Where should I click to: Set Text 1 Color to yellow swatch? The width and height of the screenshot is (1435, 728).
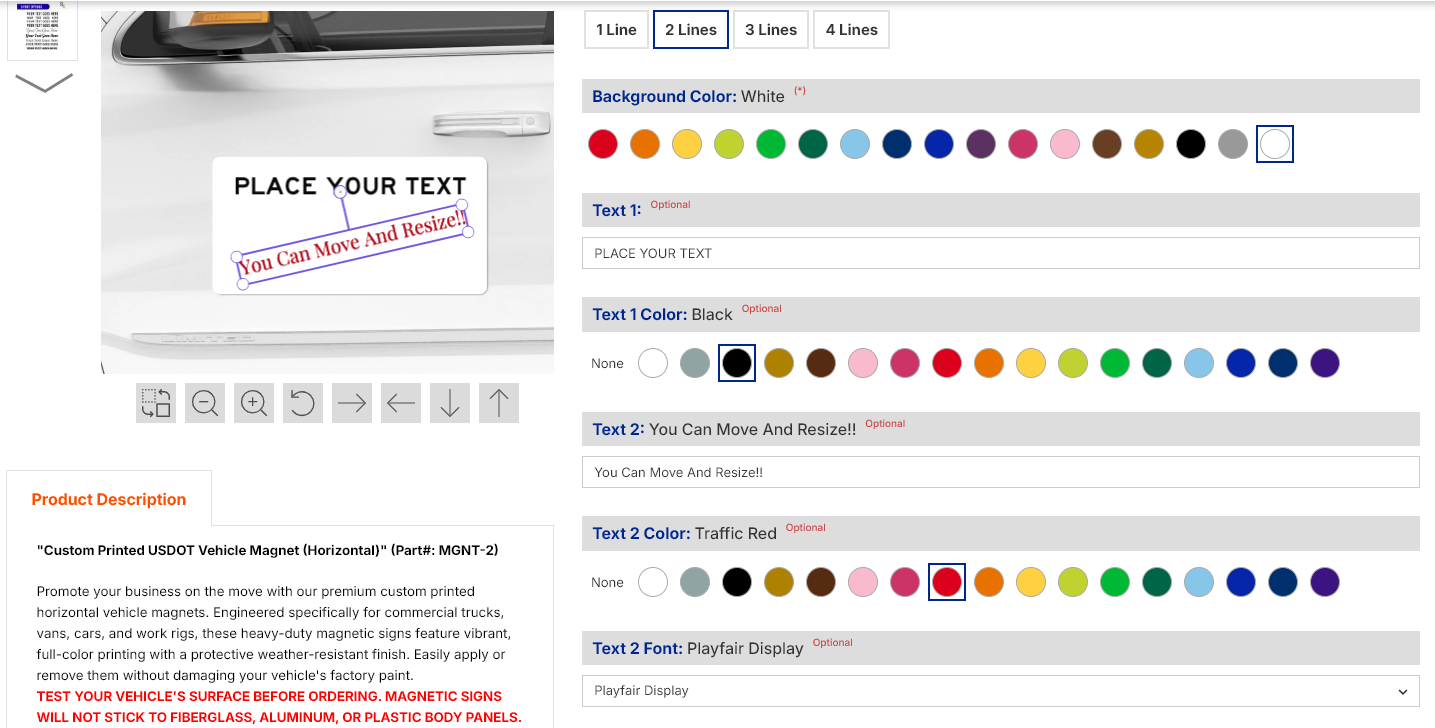point(1031,363)
